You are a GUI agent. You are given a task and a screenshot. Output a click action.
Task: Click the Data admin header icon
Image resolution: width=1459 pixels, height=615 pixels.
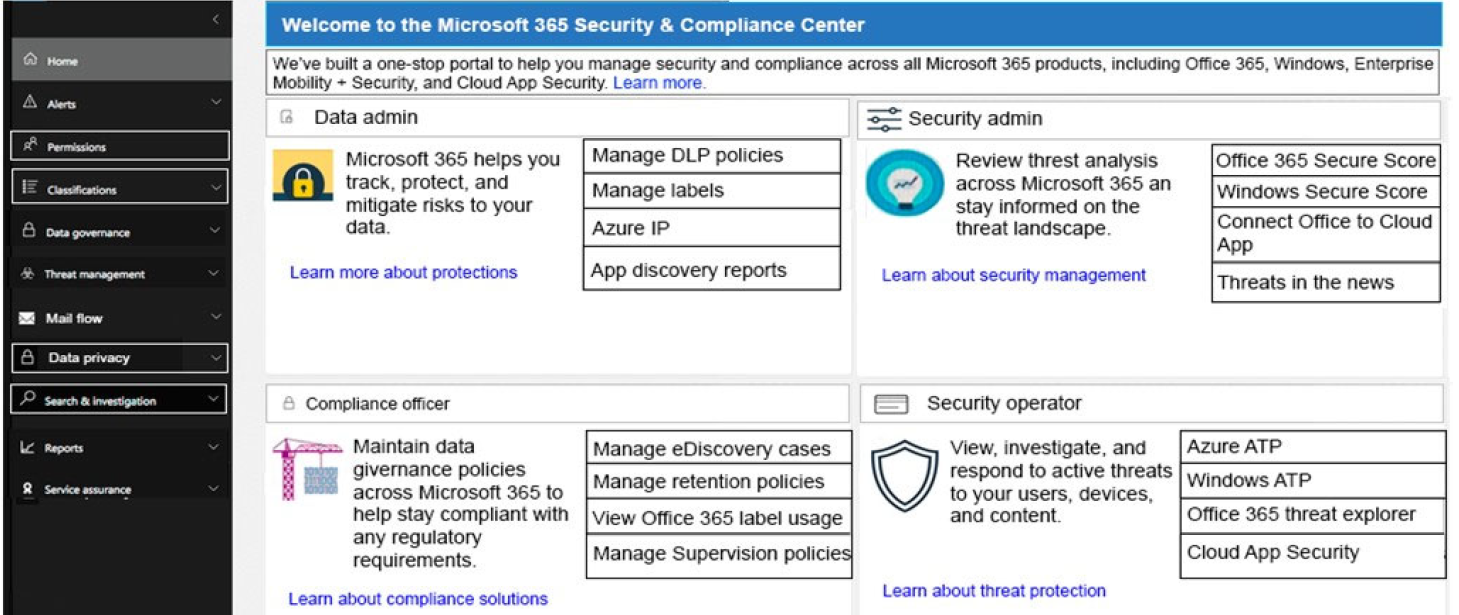point(287,117)
